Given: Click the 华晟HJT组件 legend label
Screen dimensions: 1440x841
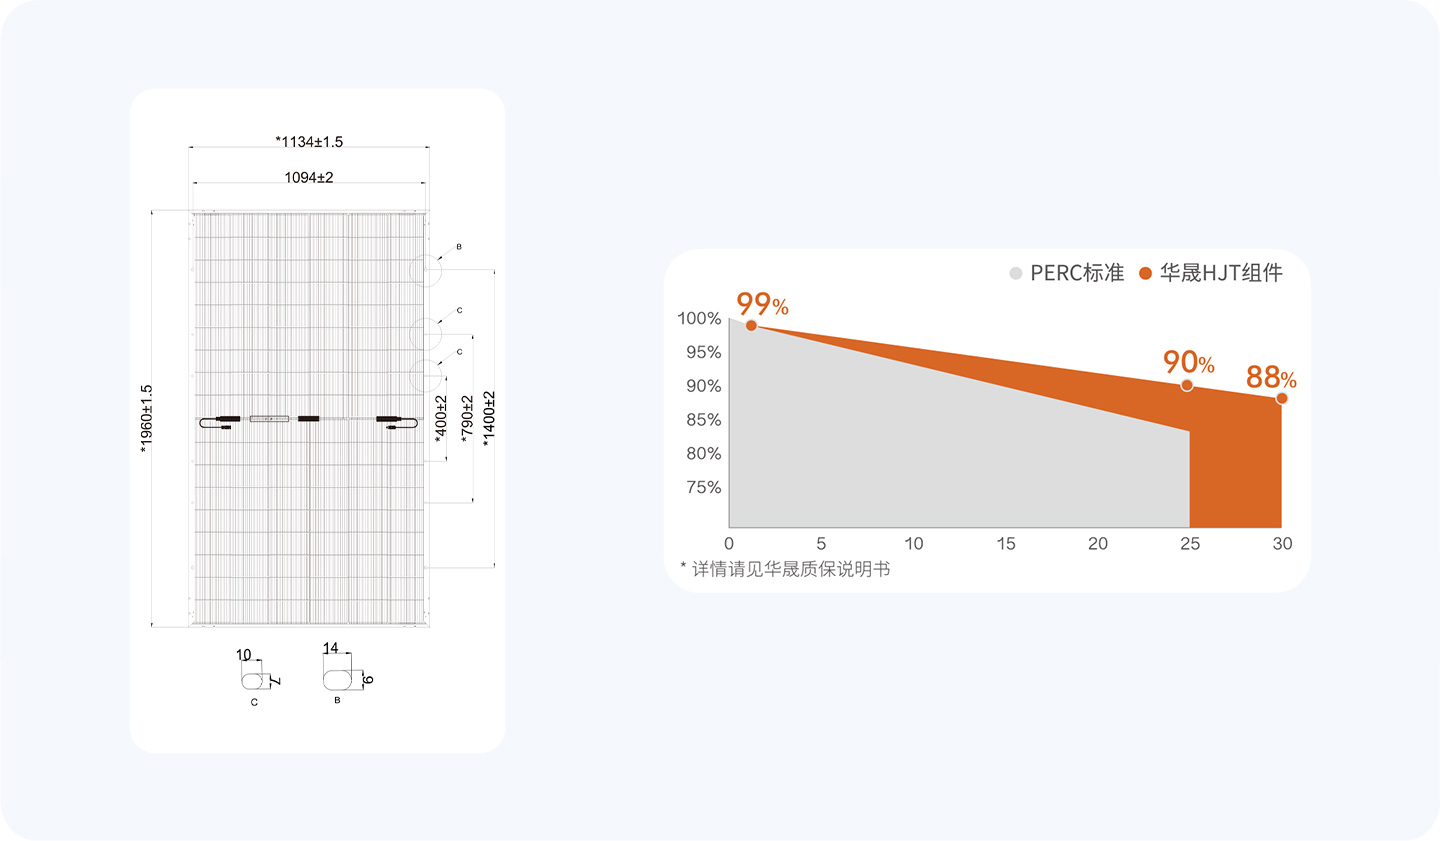Looking at the screenshot, I should point(1221,273).
